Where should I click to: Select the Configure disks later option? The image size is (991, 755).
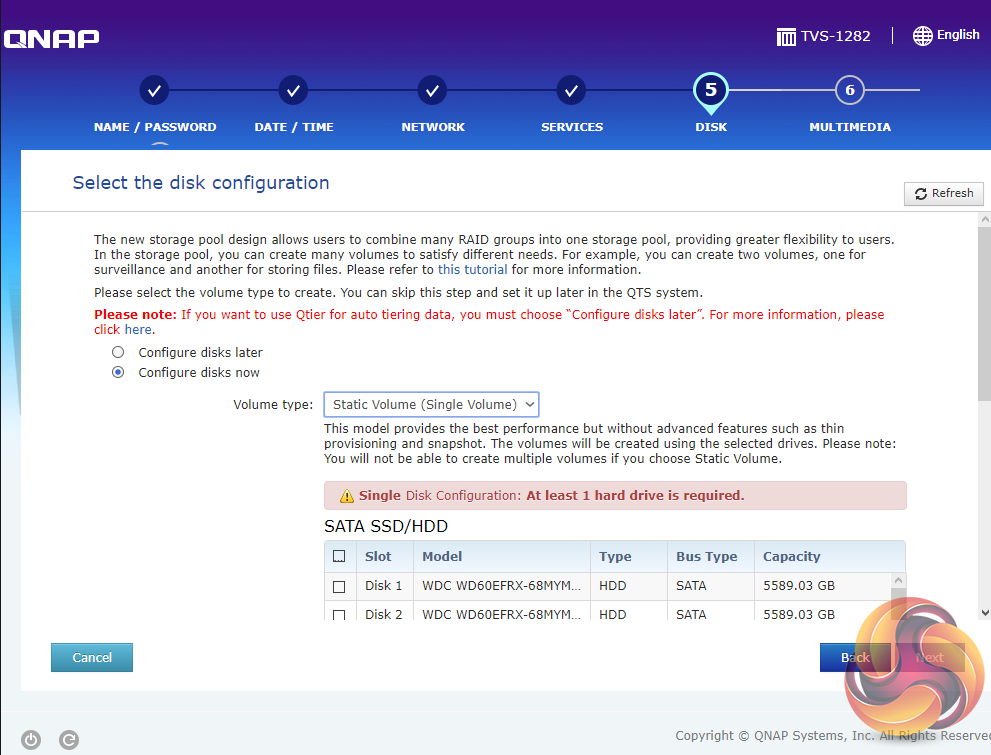pos(118,352)
